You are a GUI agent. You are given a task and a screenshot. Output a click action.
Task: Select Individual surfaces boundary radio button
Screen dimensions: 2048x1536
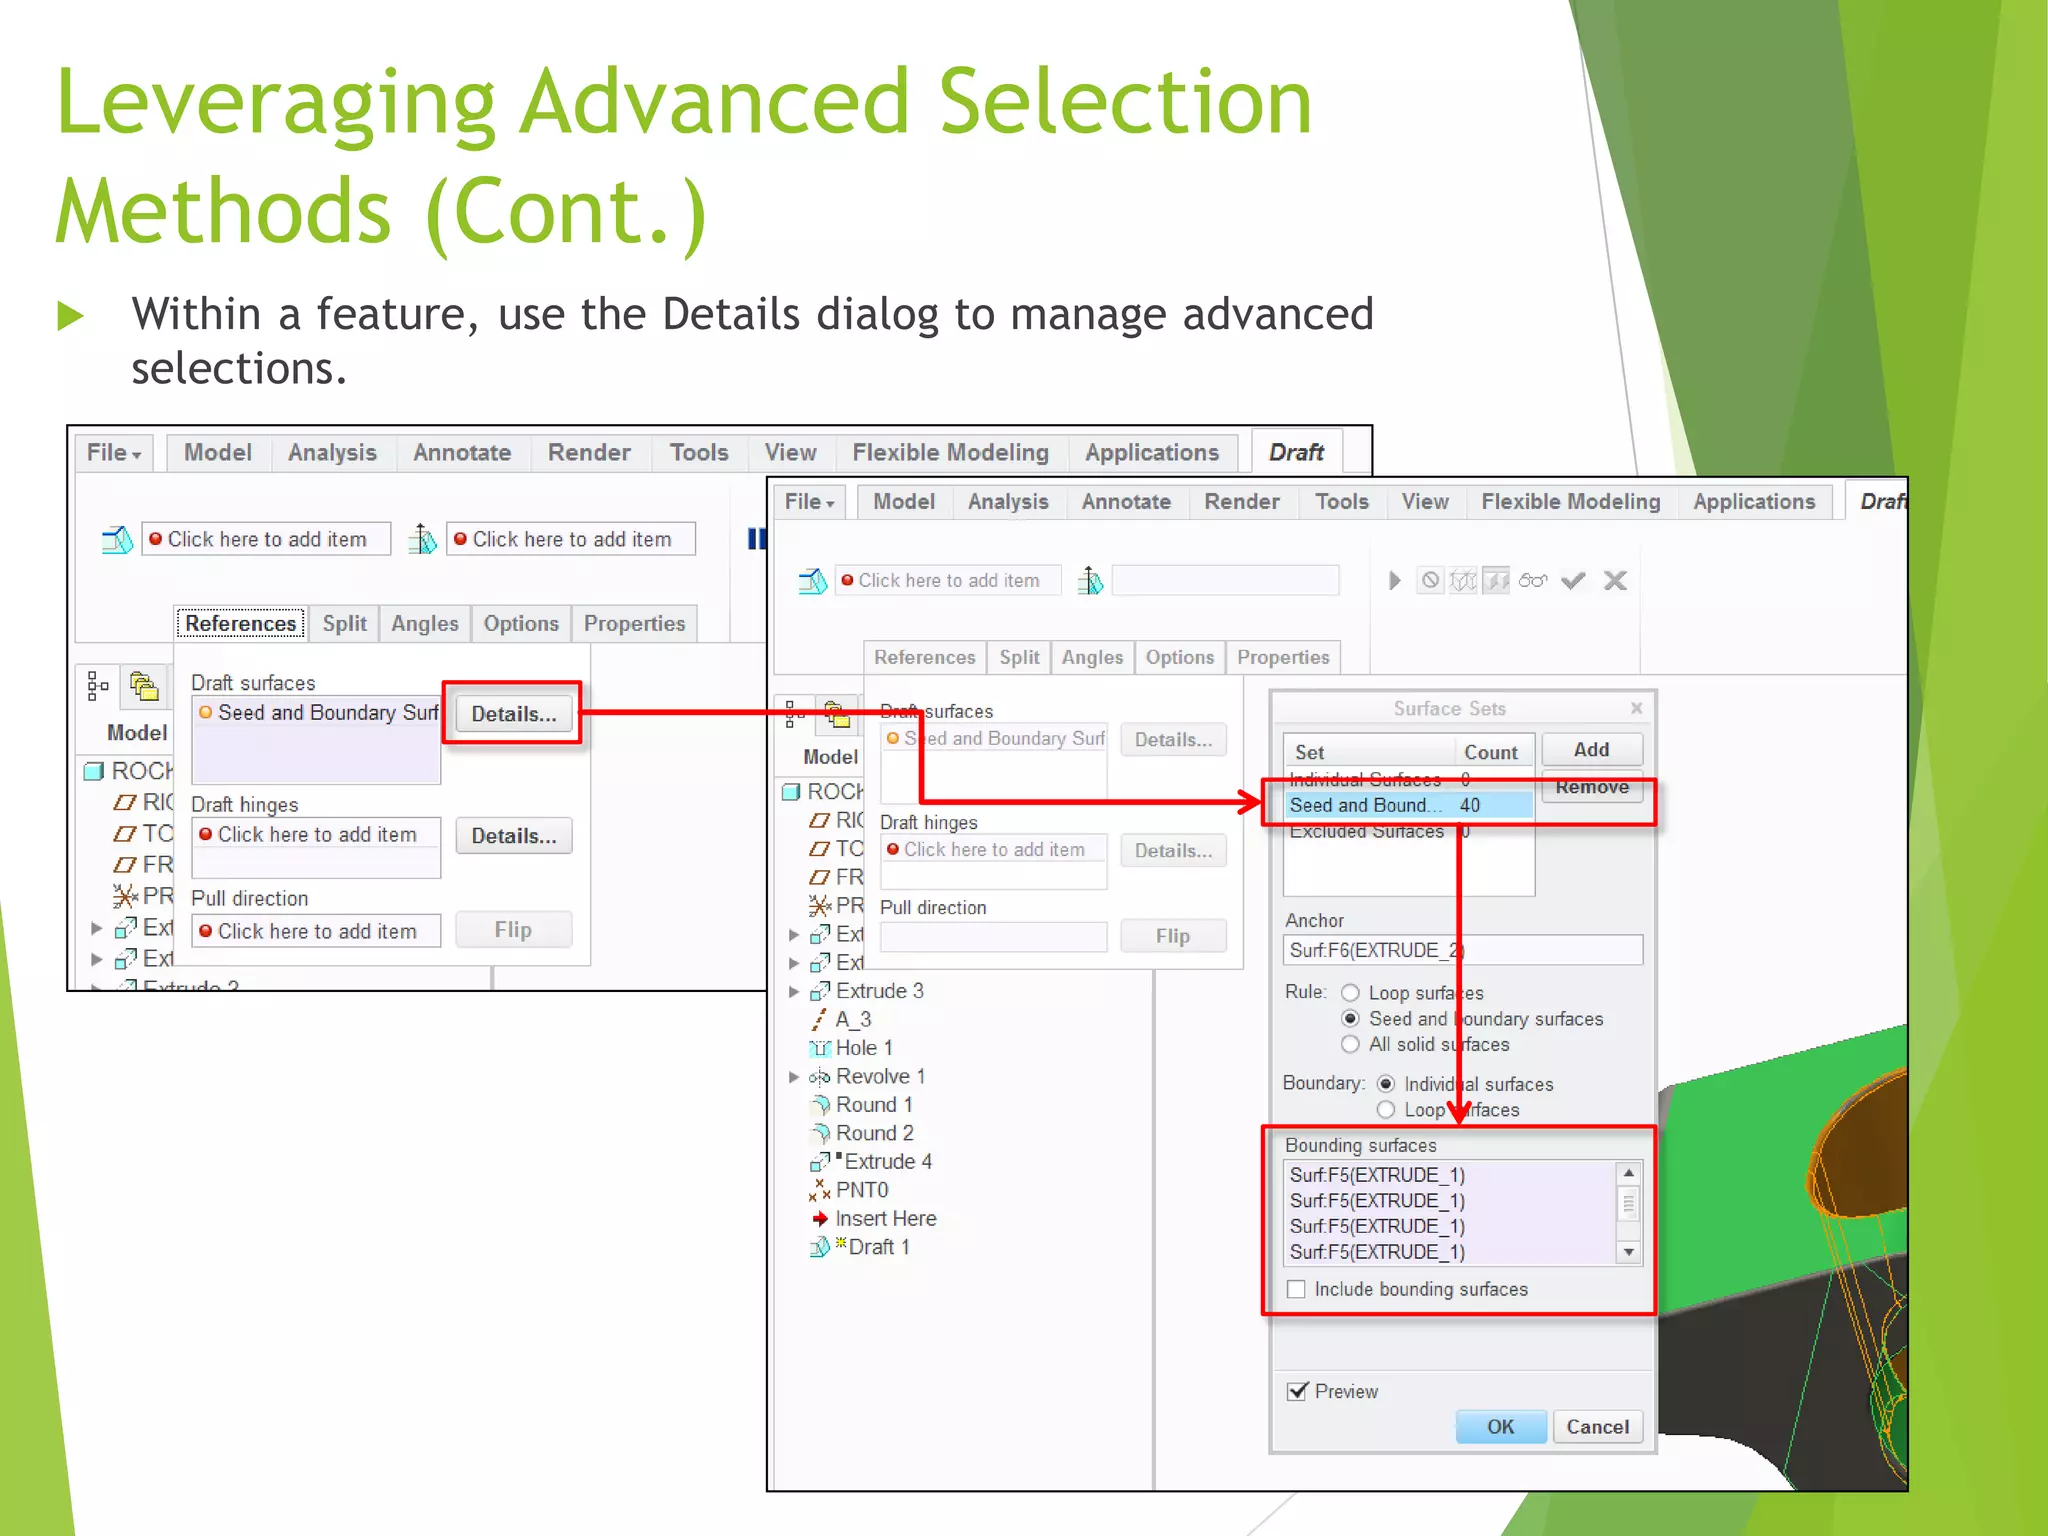click(x=1386, y=1084)
